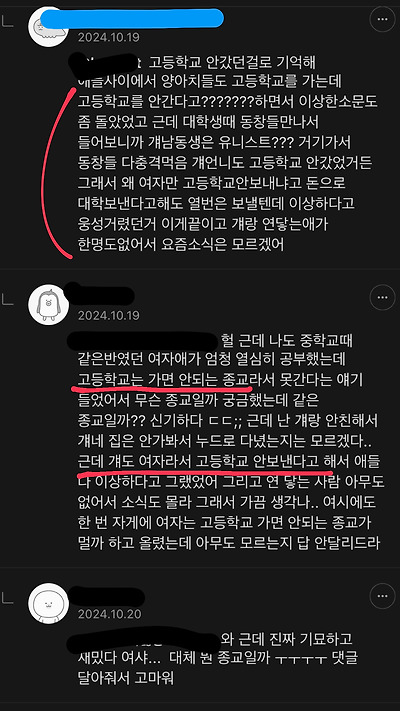
Task: Click the redacted mention before '헐 근데 나도 중학교때'
Action: point(143,342)
